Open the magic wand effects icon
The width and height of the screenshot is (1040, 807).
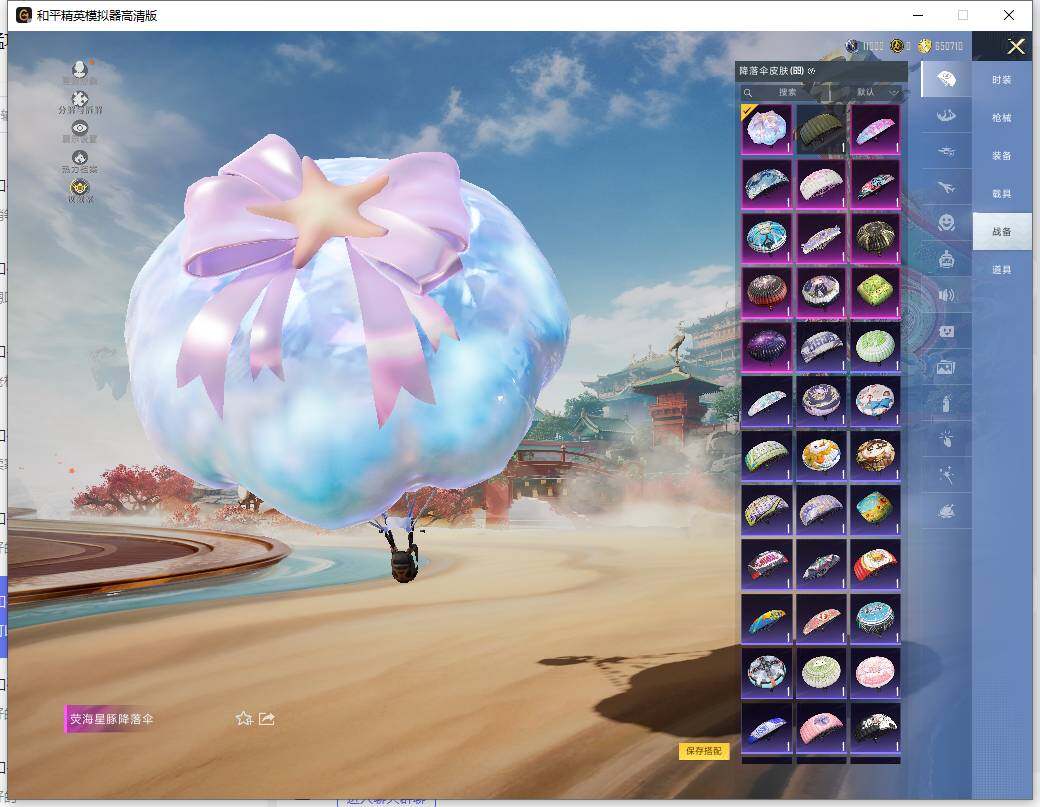(946, 474)
